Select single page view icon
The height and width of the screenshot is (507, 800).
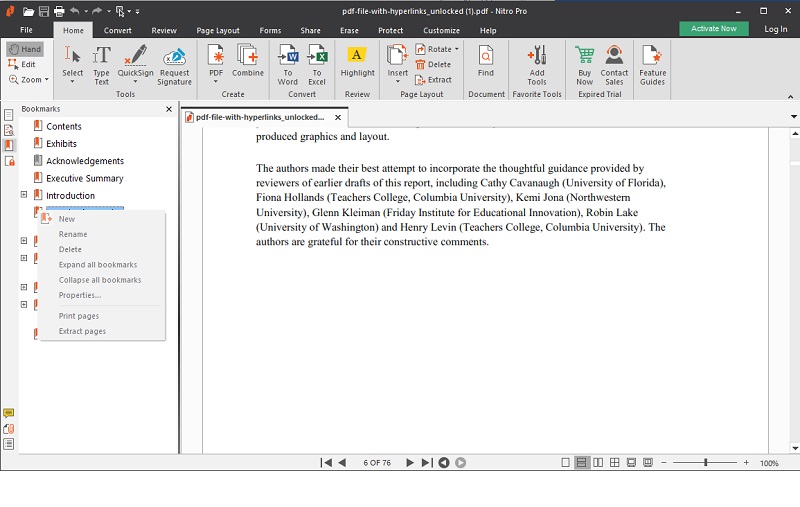click(565, 463)
